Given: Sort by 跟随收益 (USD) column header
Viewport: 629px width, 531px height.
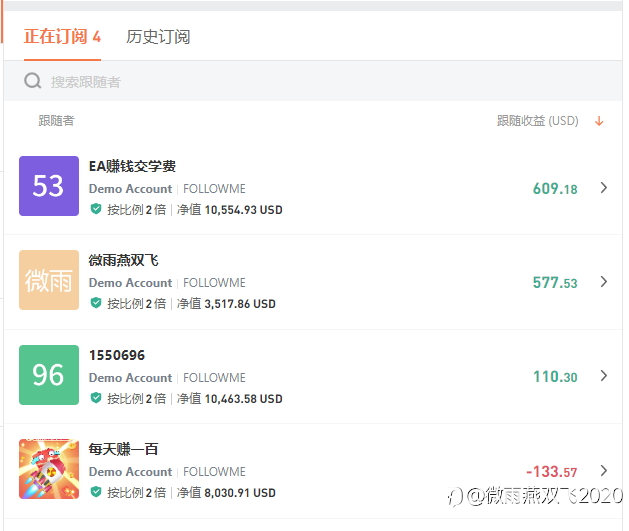Looking at the screenshot, I should click(538, 121).
